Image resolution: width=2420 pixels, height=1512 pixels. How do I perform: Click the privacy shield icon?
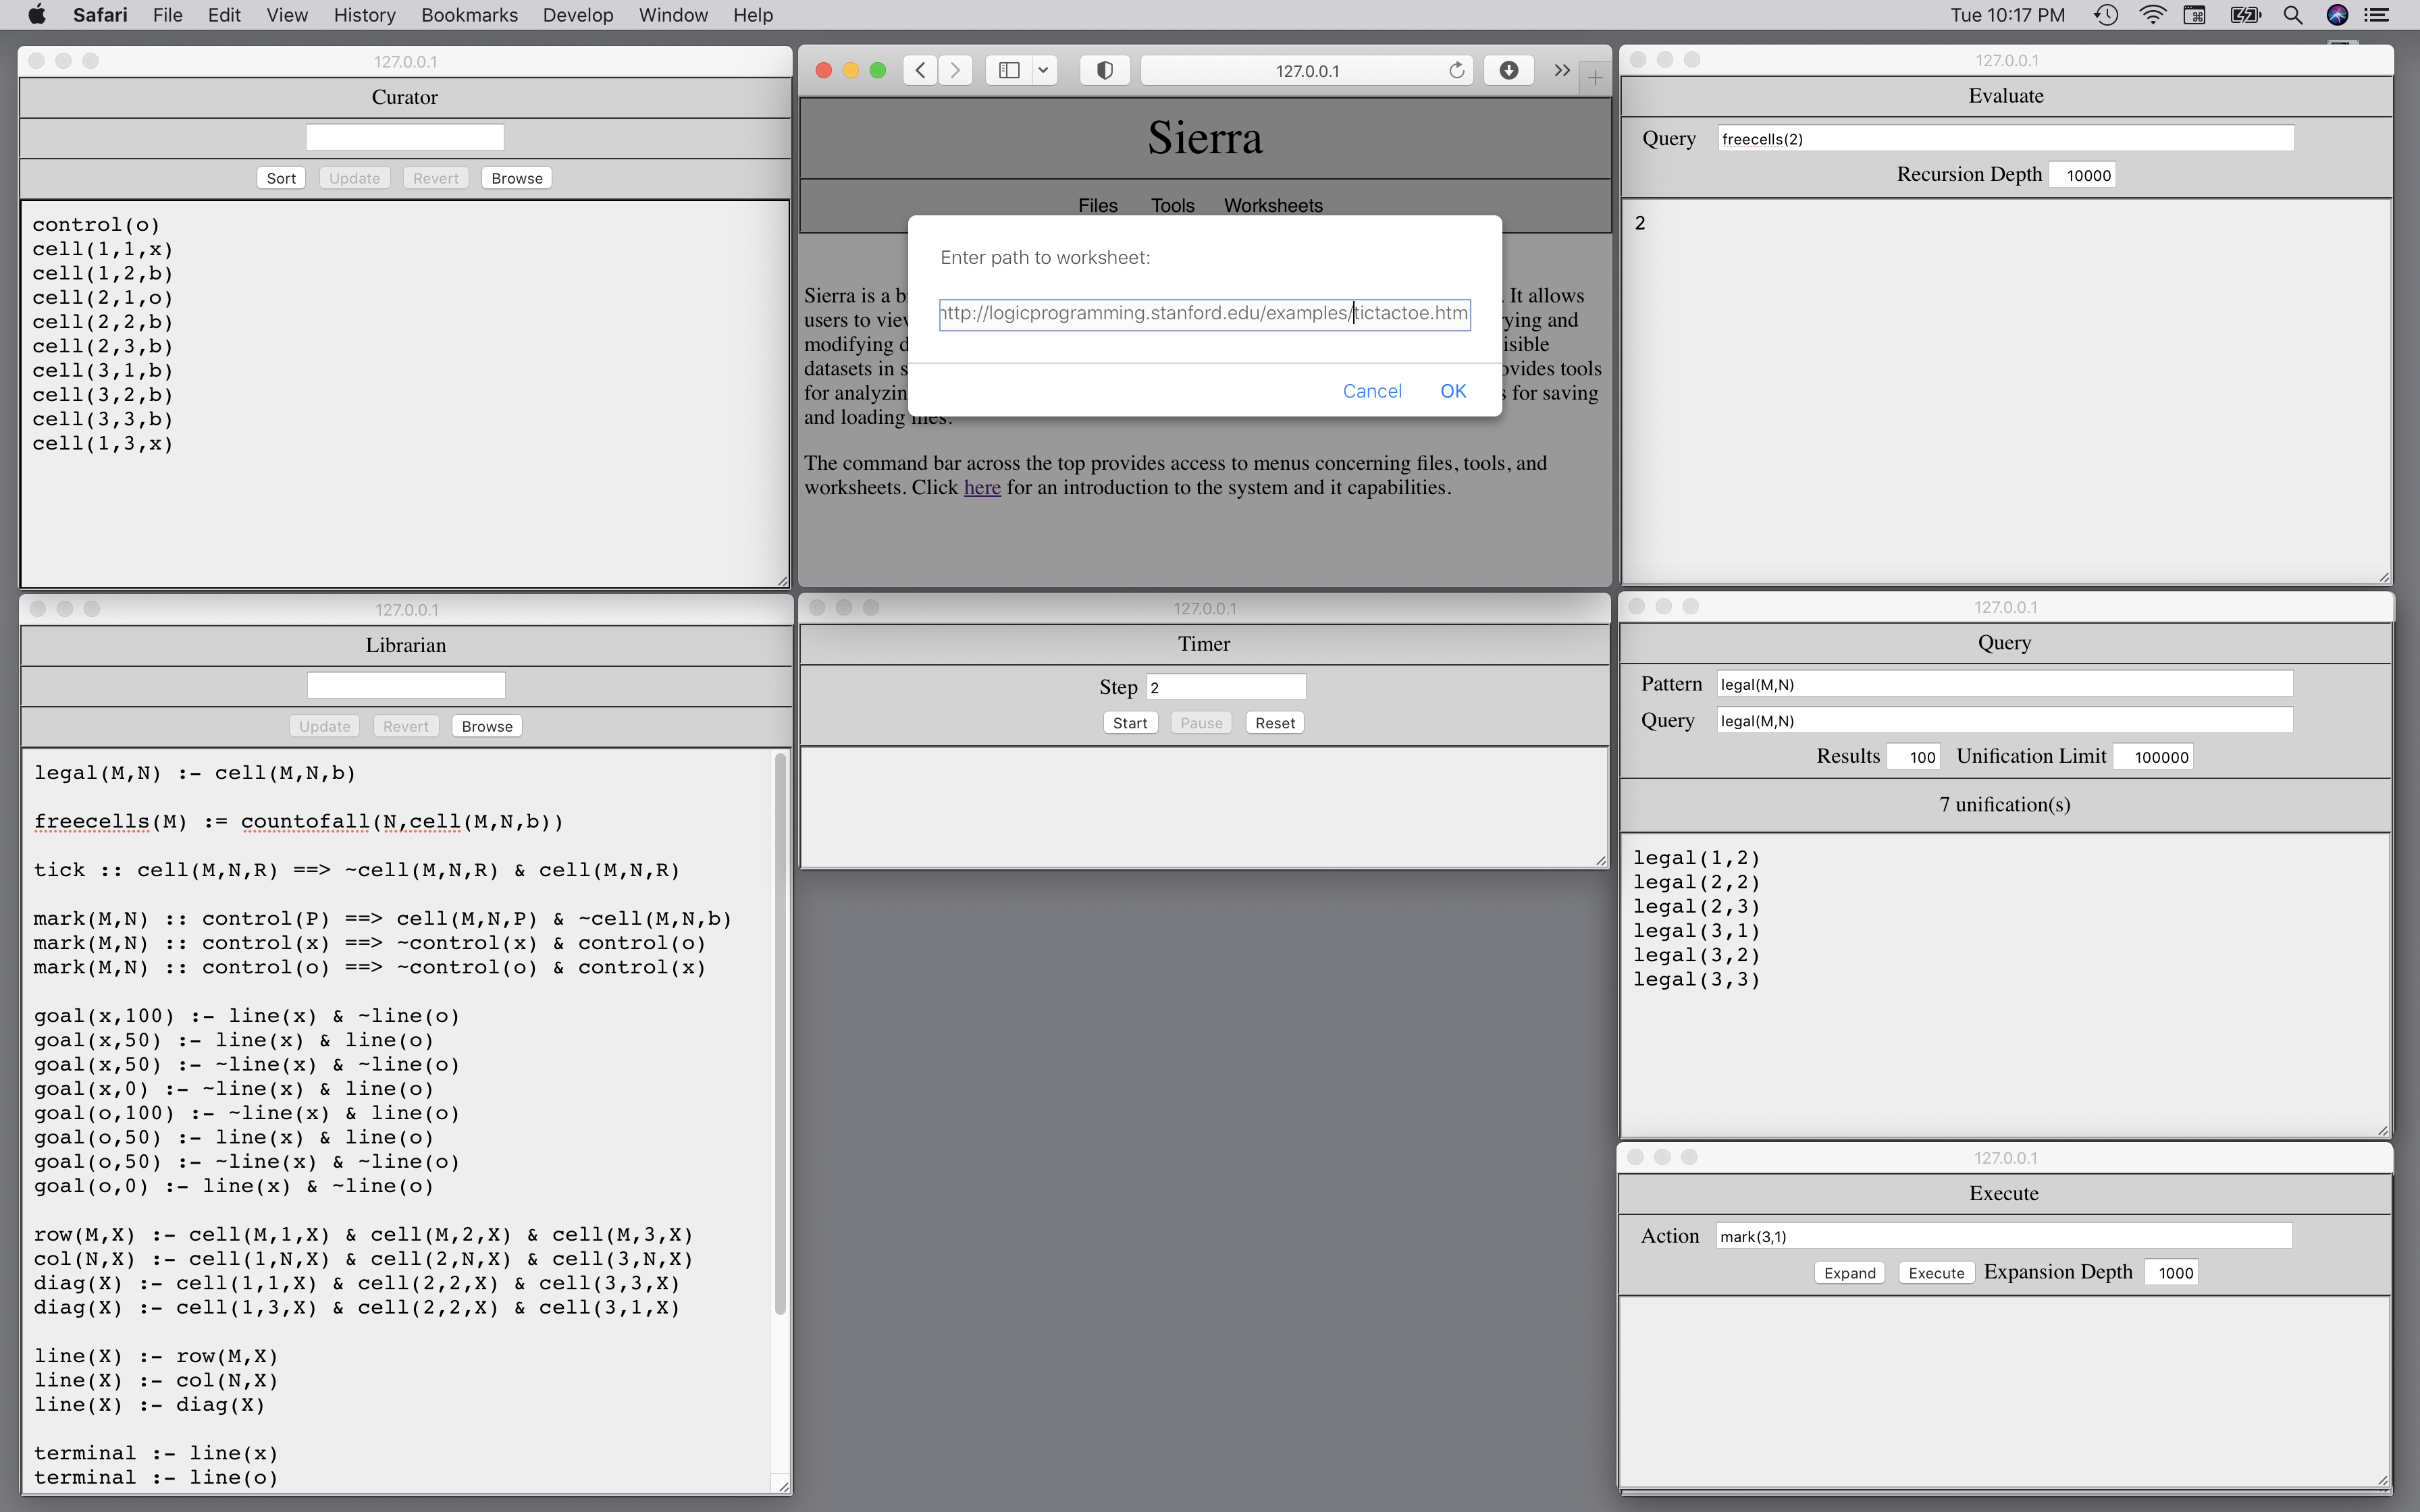[1105, 70]
